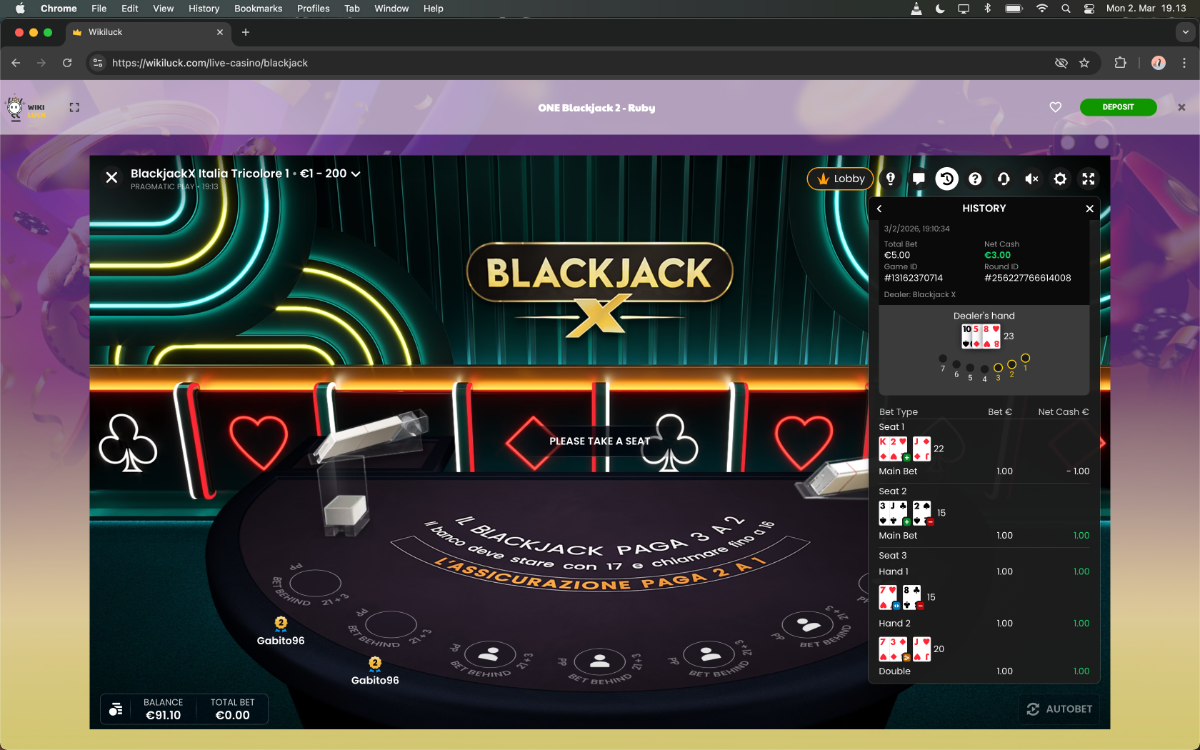Close the History panel

(1089, 209)
